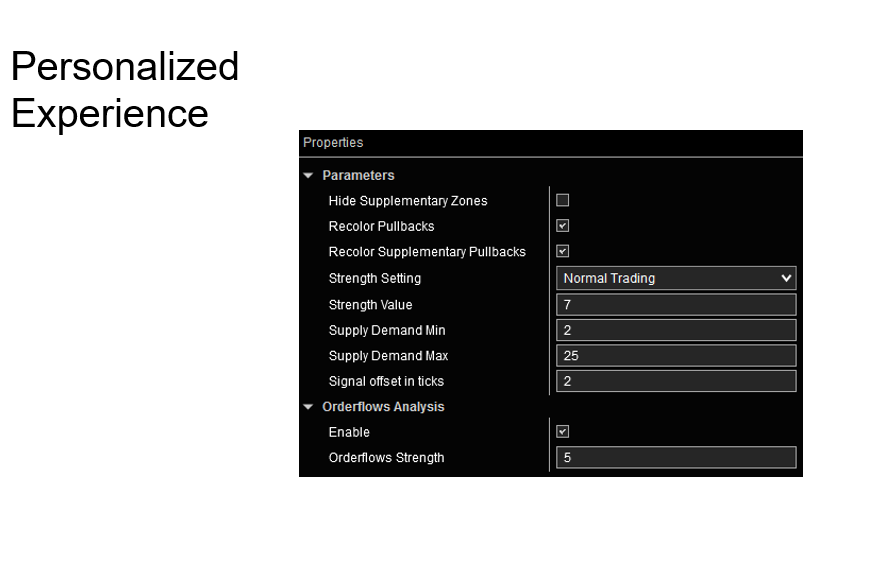
Task: Select the Parameters section header
Action: coord(358,176)
